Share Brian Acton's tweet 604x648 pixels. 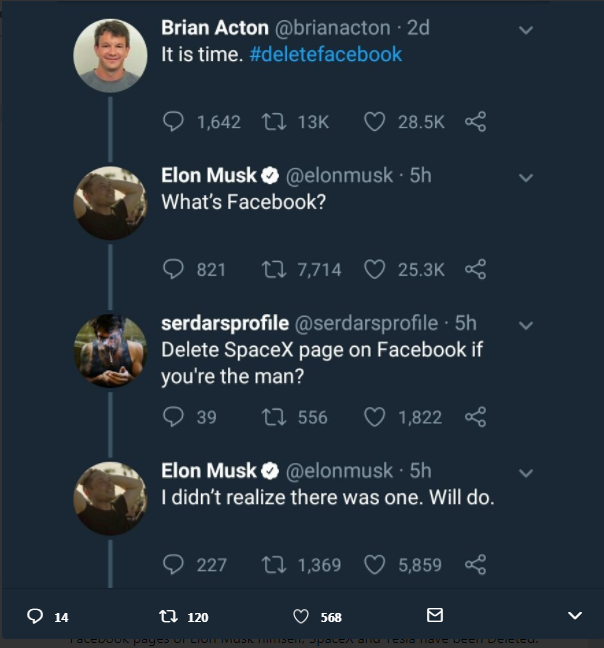[476, 122]
